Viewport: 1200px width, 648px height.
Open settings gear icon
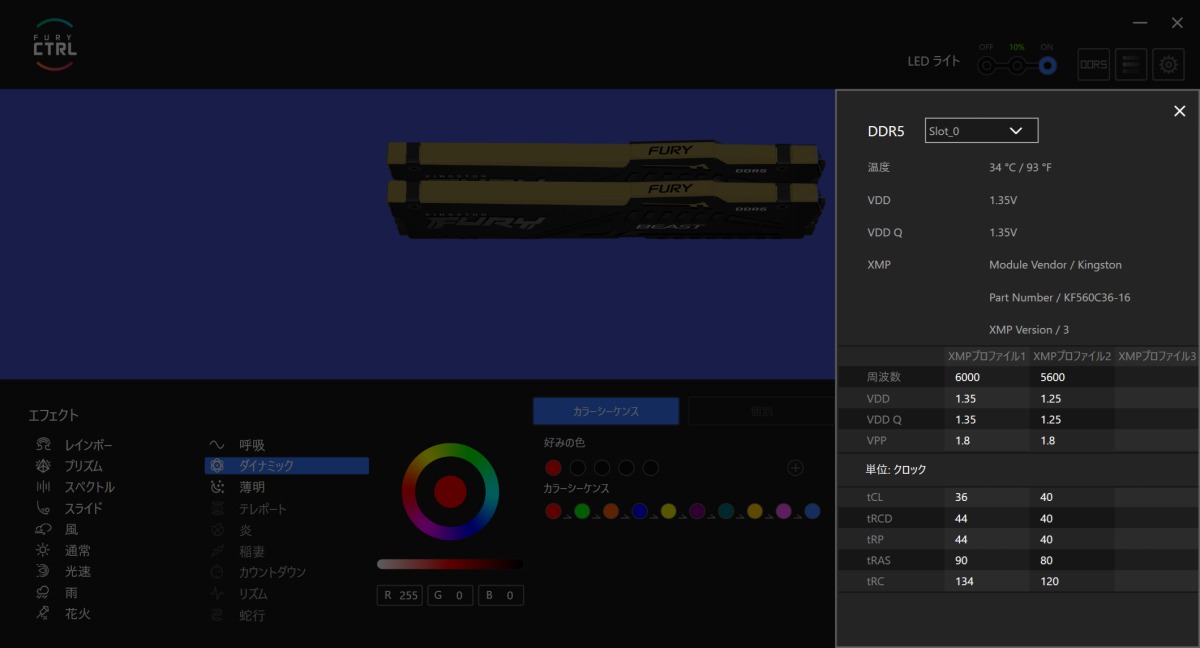pos(1168,64)
